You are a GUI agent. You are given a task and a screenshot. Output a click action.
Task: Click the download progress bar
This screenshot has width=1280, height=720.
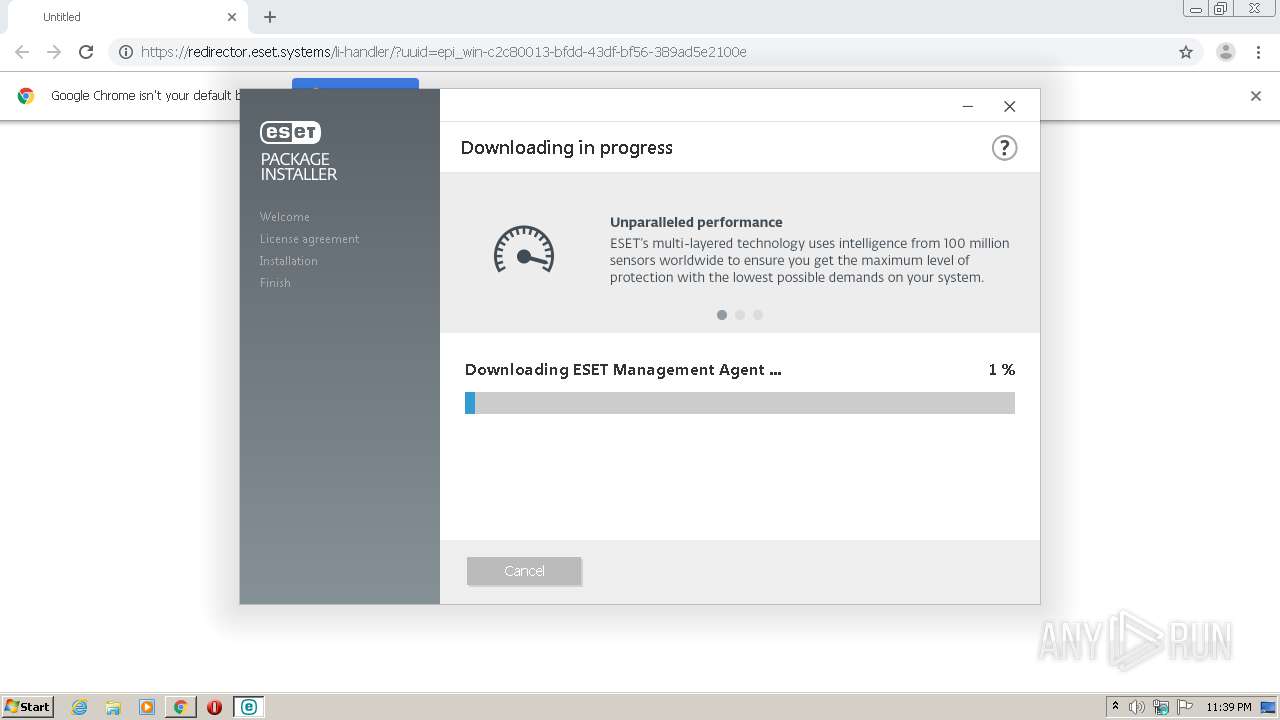[x=740, y=403]
